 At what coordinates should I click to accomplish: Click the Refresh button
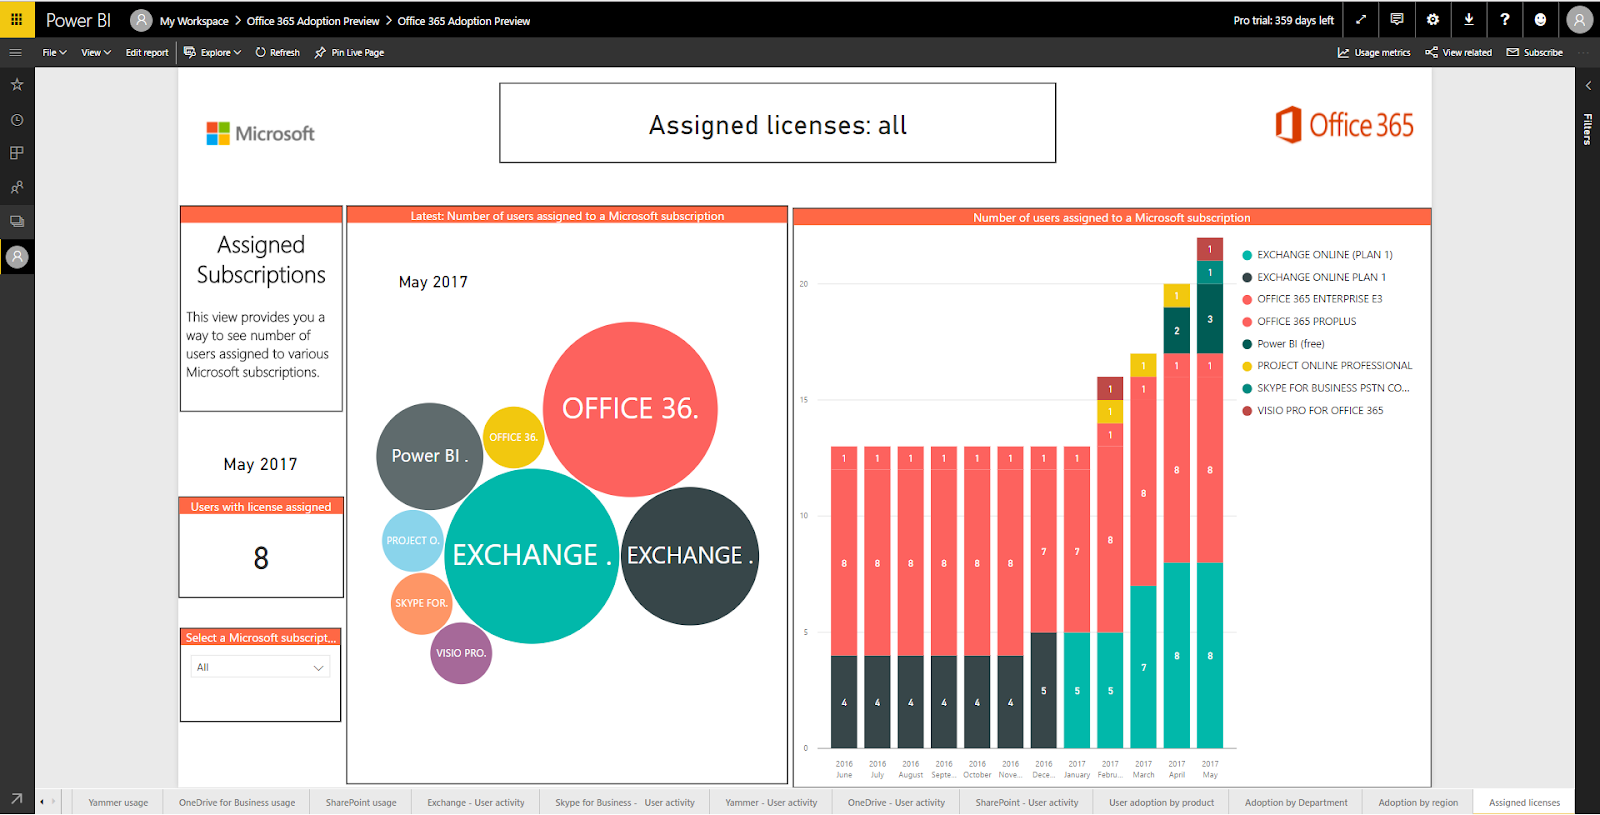pyautogui.click(x=277, y=52)
